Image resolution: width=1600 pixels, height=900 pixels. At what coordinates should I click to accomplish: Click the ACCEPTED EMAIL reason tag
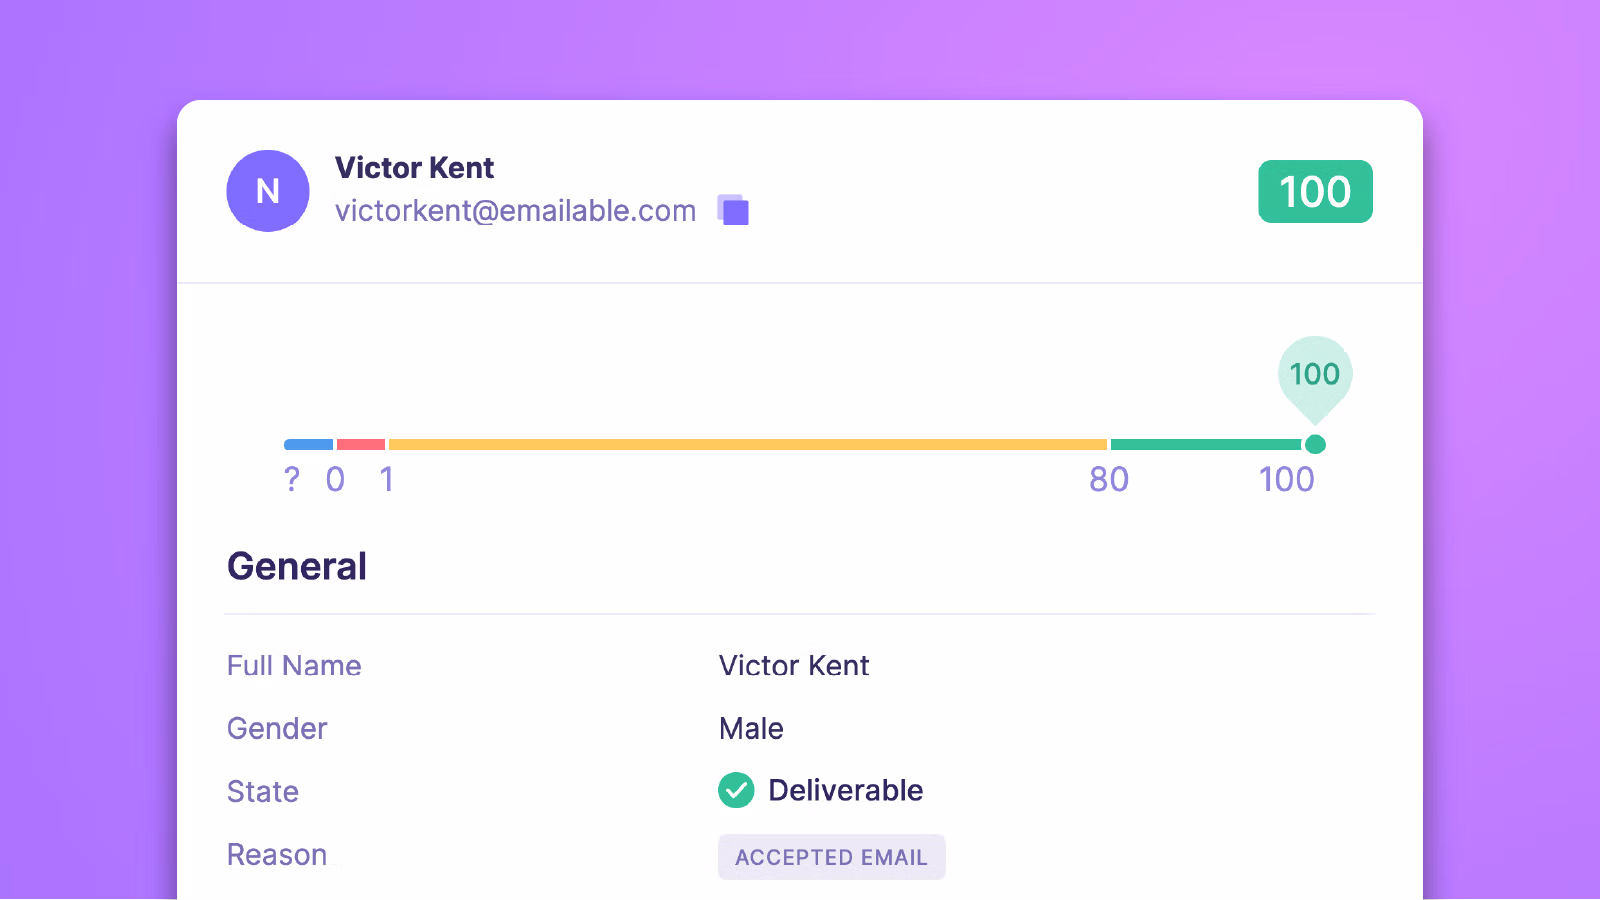tap(832, 857)
